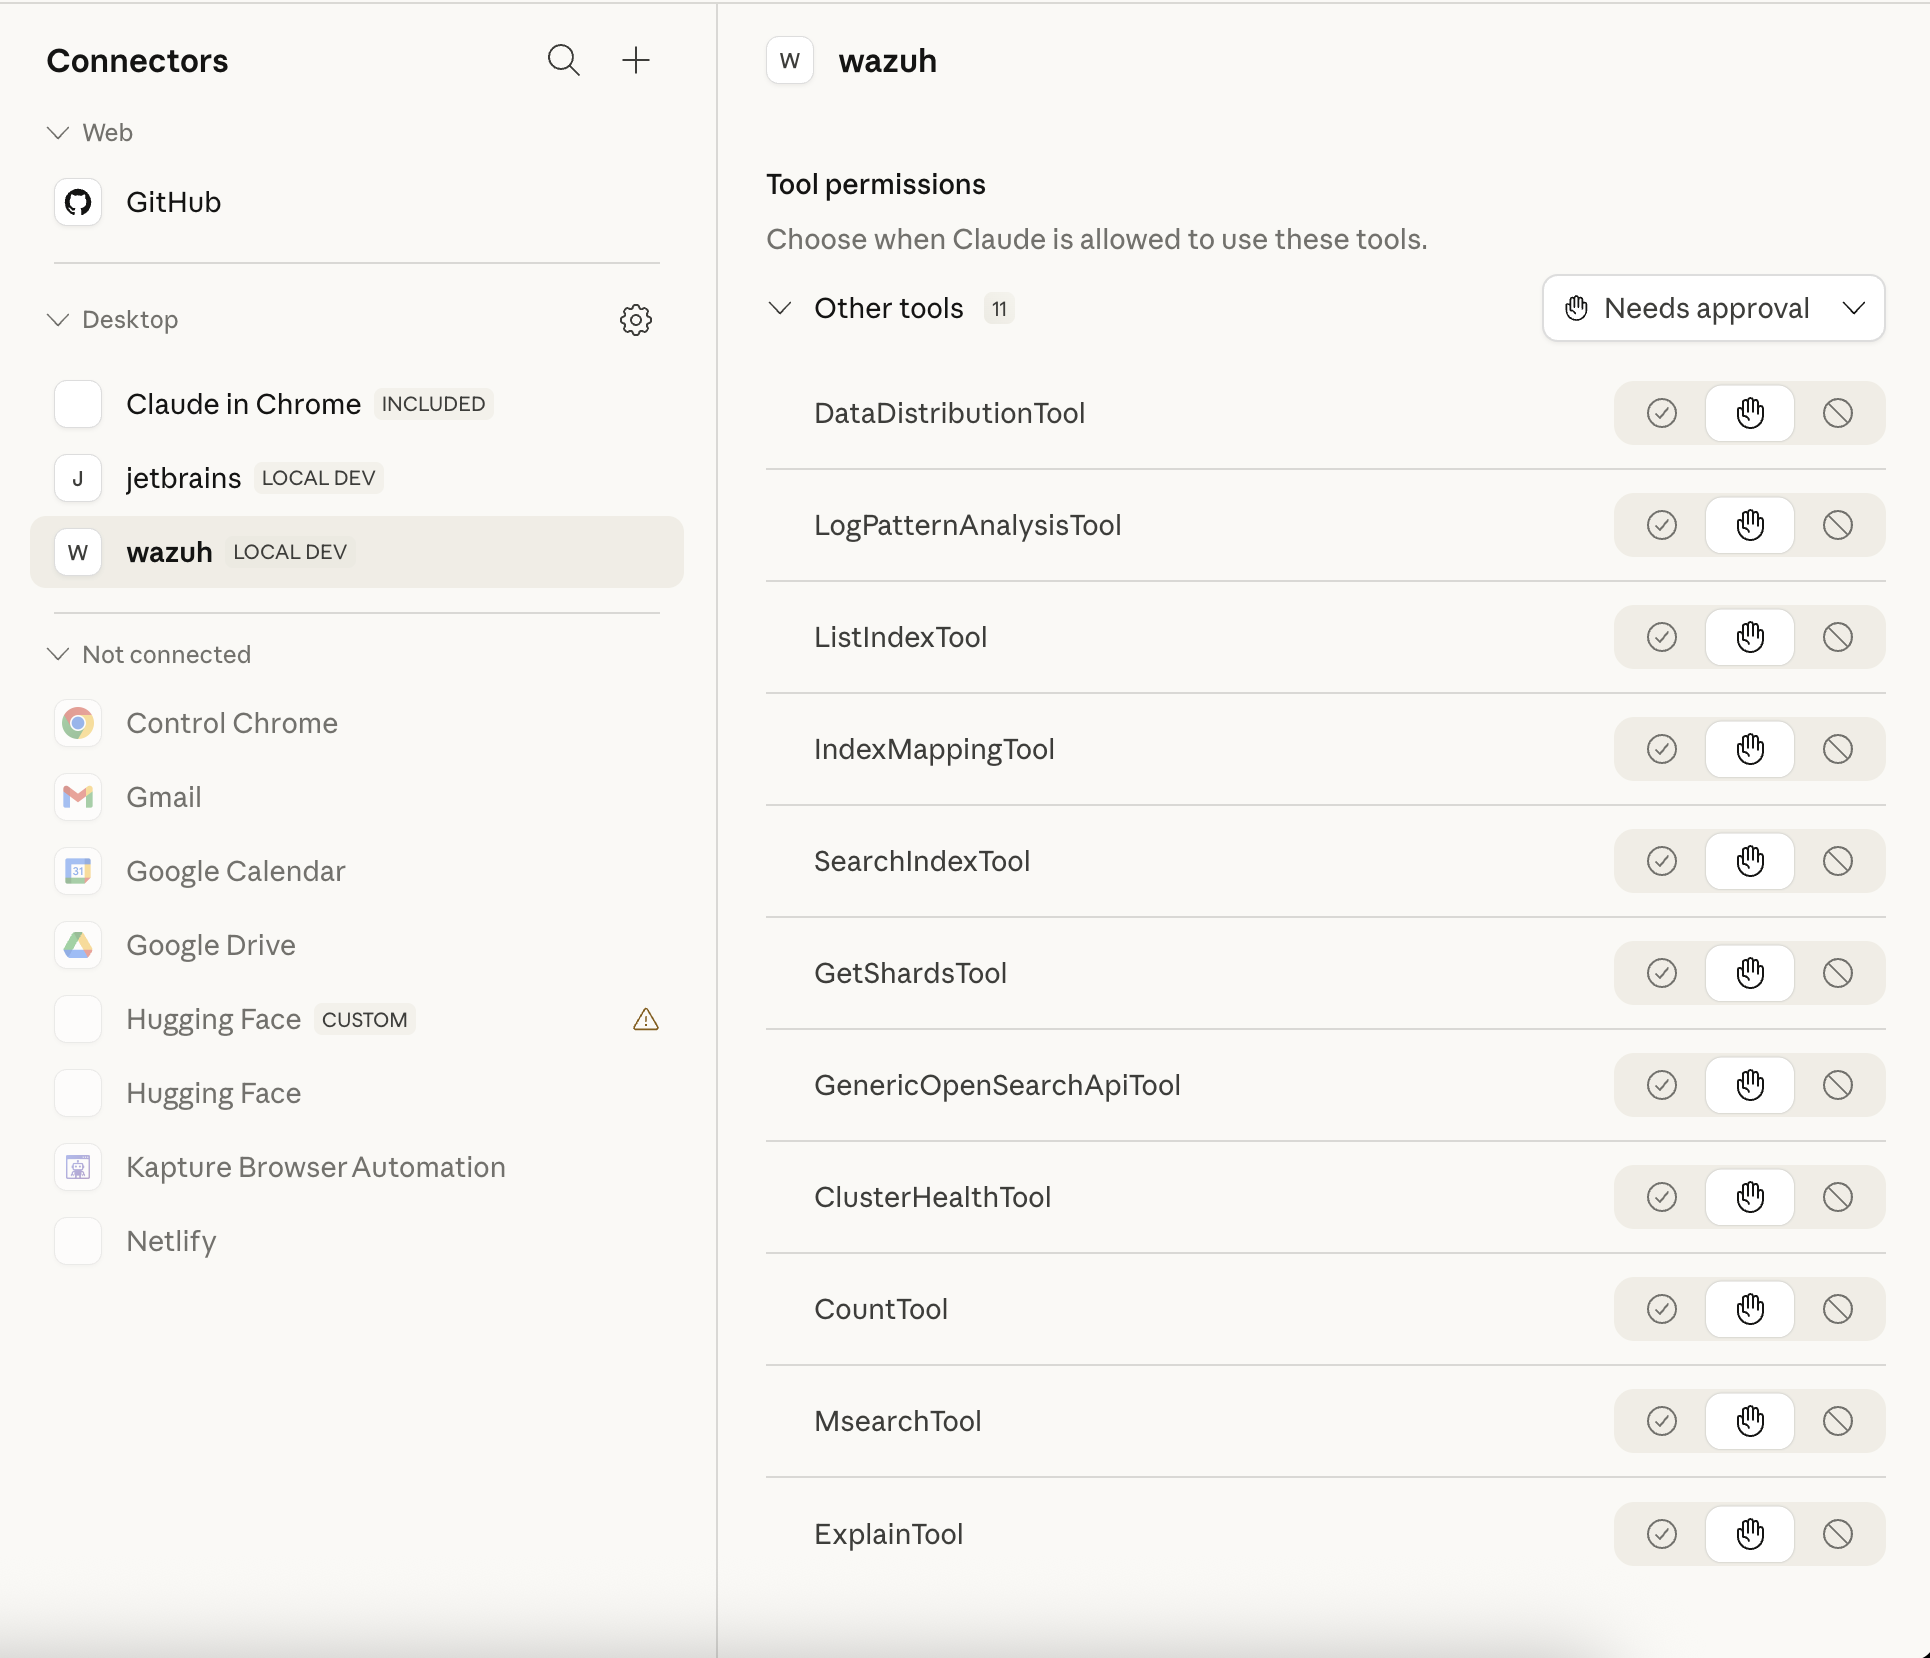The image size is (1930, 1658).
Task: Click the Google Drive icon
Action: click(77, 945)
